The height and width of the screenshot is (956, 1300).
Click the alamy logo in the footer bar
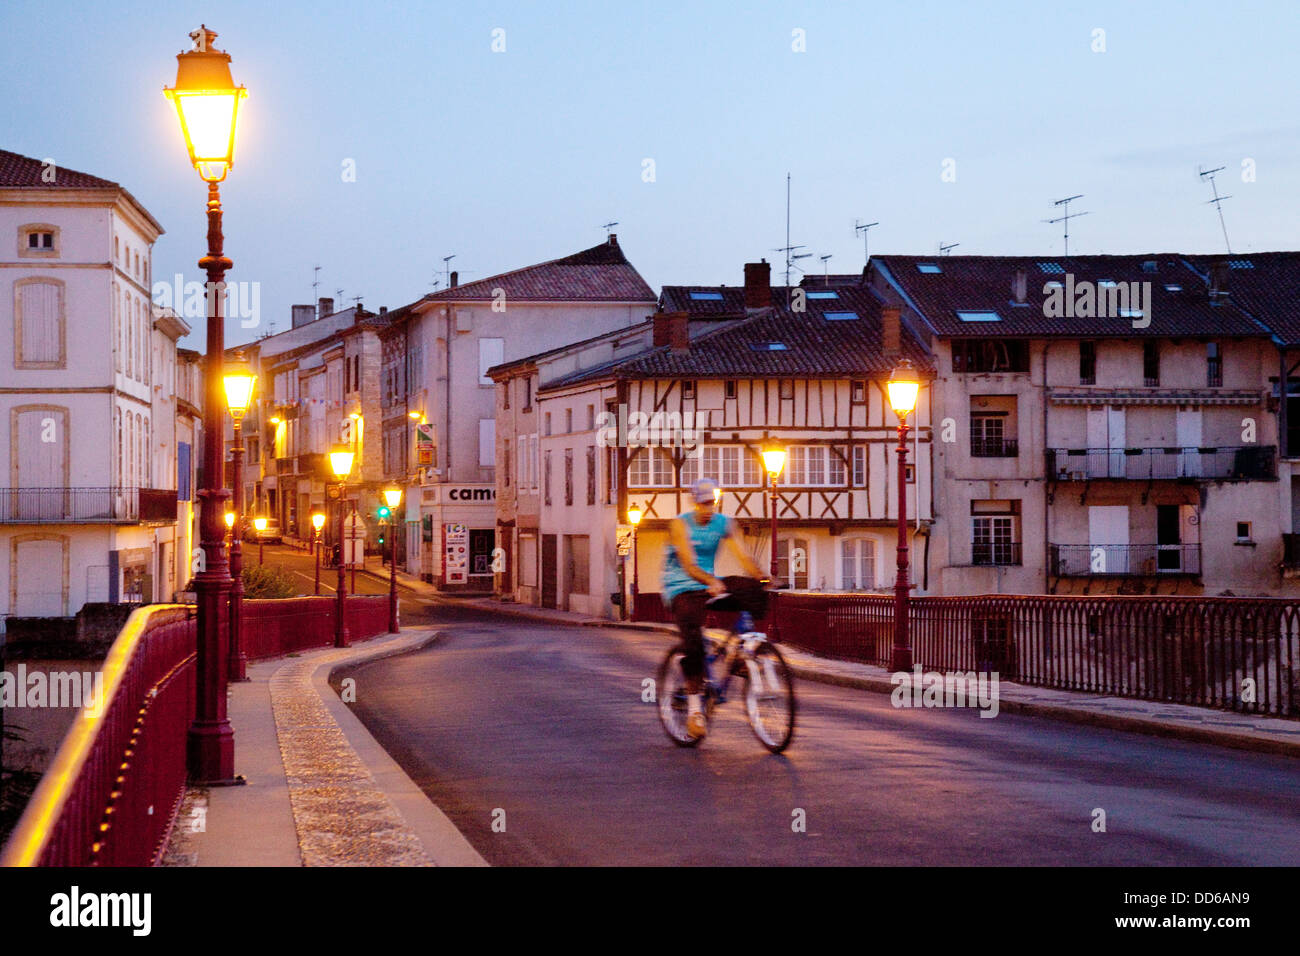click(x=101, y=911)
